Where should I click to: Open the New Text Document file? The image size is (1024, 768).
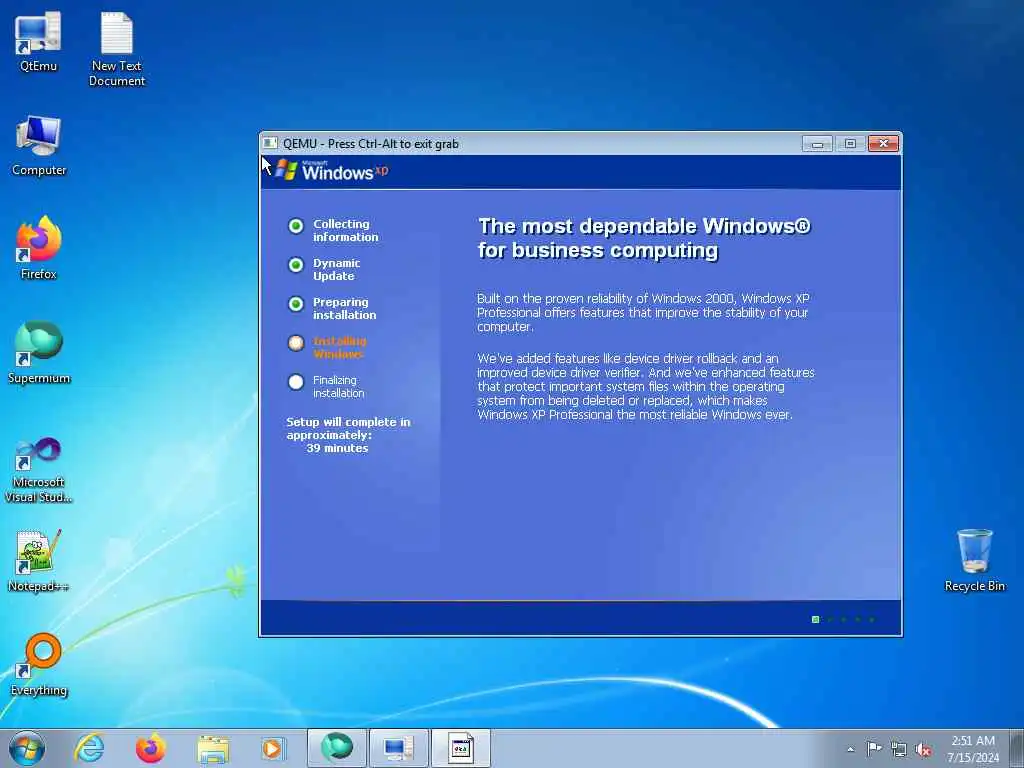(117, 49)
